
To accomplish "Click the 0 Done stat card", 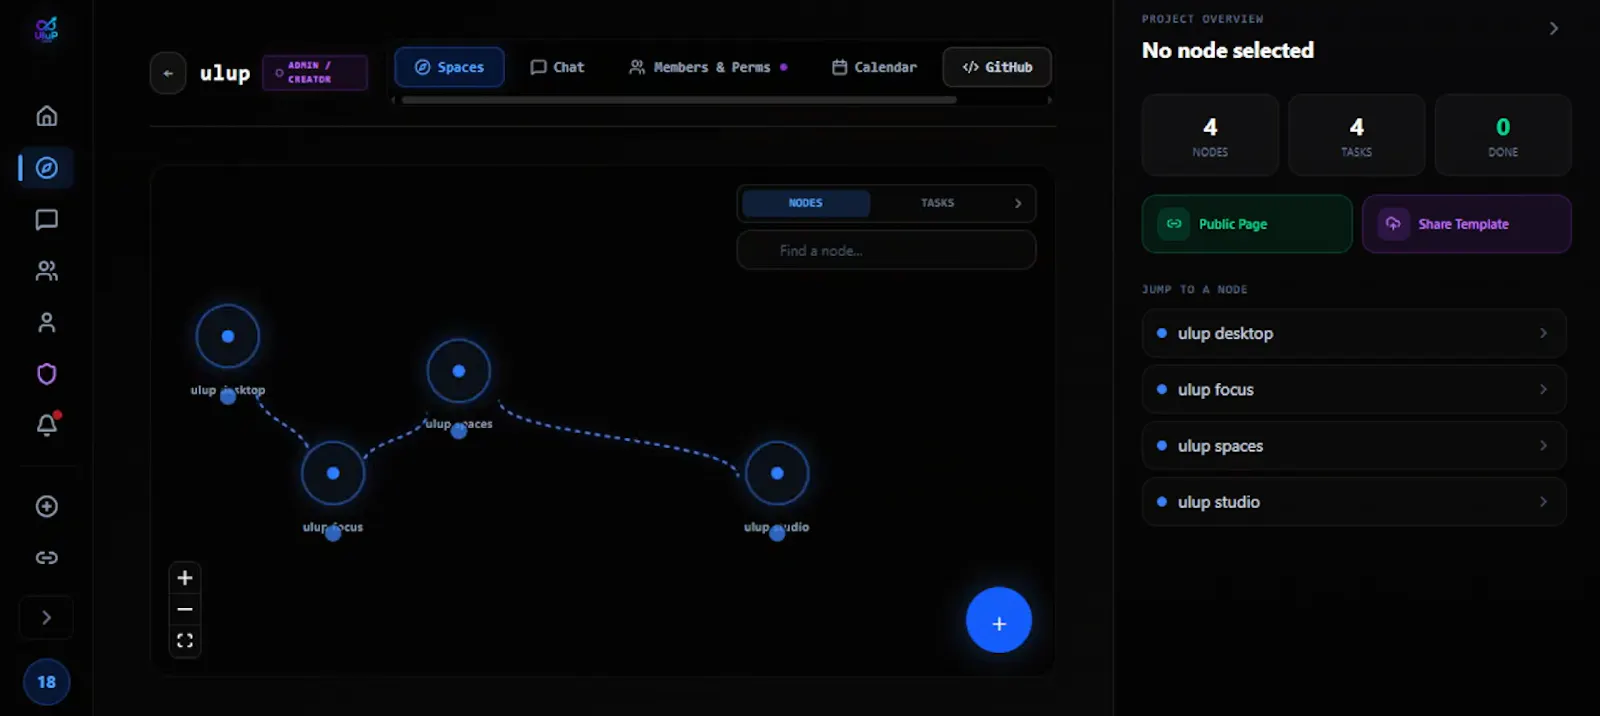I will [x=1503, y=135].
